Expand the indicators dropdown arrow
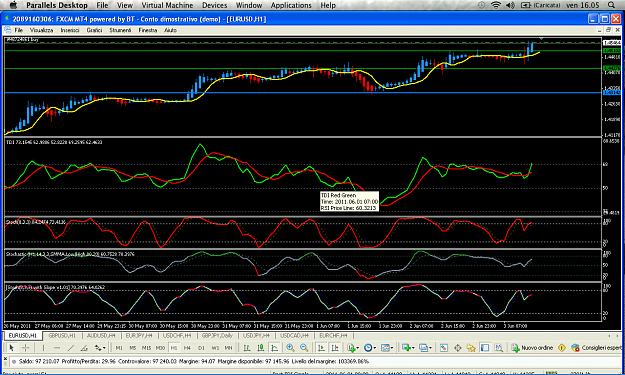 coord(358,348)
